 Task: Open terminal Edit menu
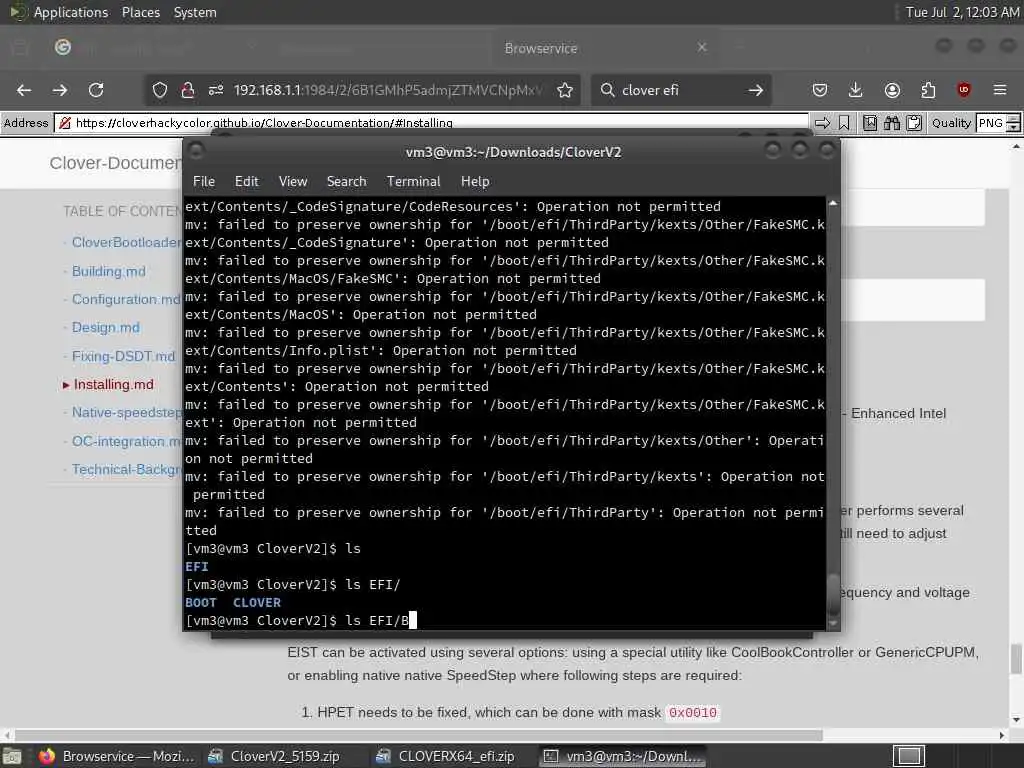point(246,182)
